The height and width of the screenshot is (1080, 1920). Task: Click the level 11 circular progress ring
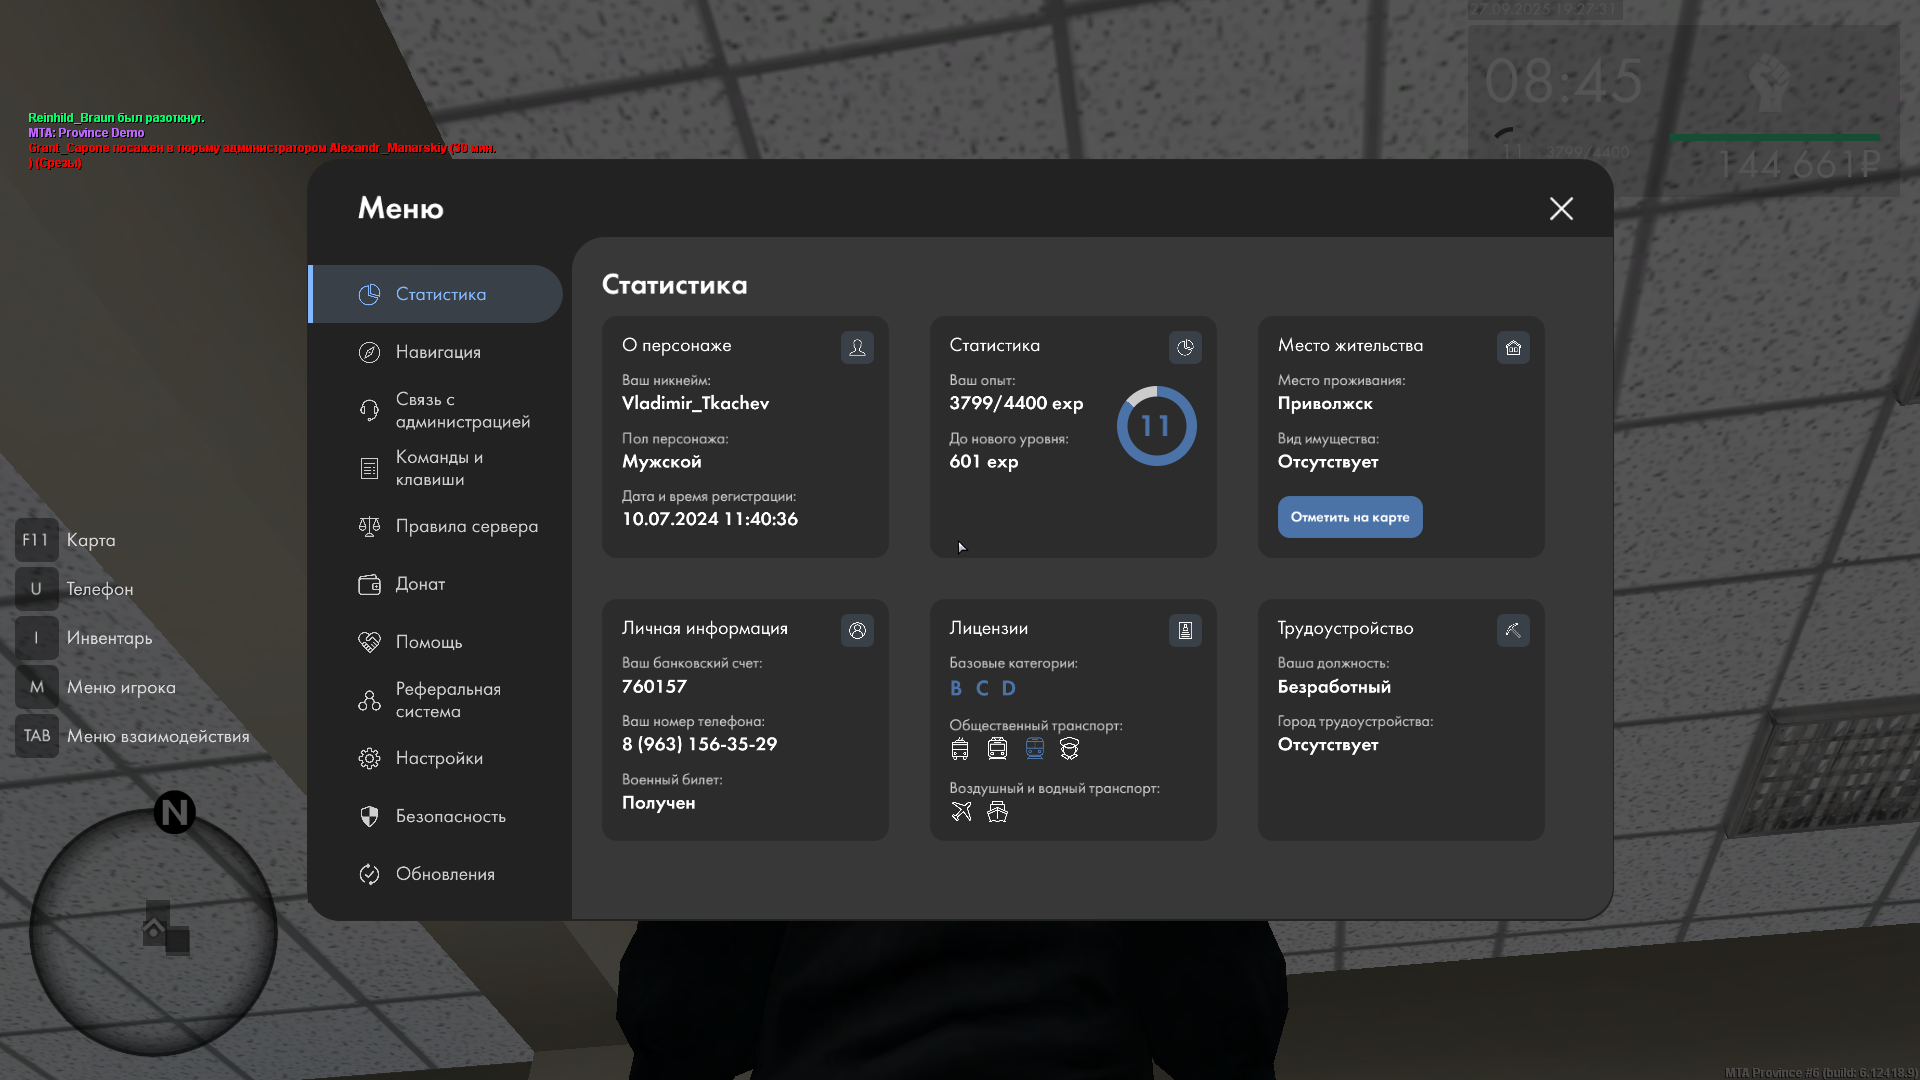tap(1156, 426)
